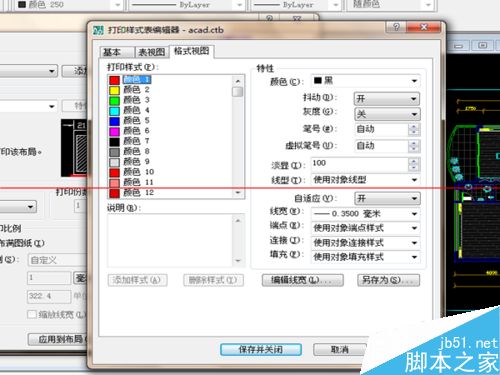Screen dimensions: 500x375
Task: Close the 打印样式表编辑器 dialog
Action: pos(424,27)
